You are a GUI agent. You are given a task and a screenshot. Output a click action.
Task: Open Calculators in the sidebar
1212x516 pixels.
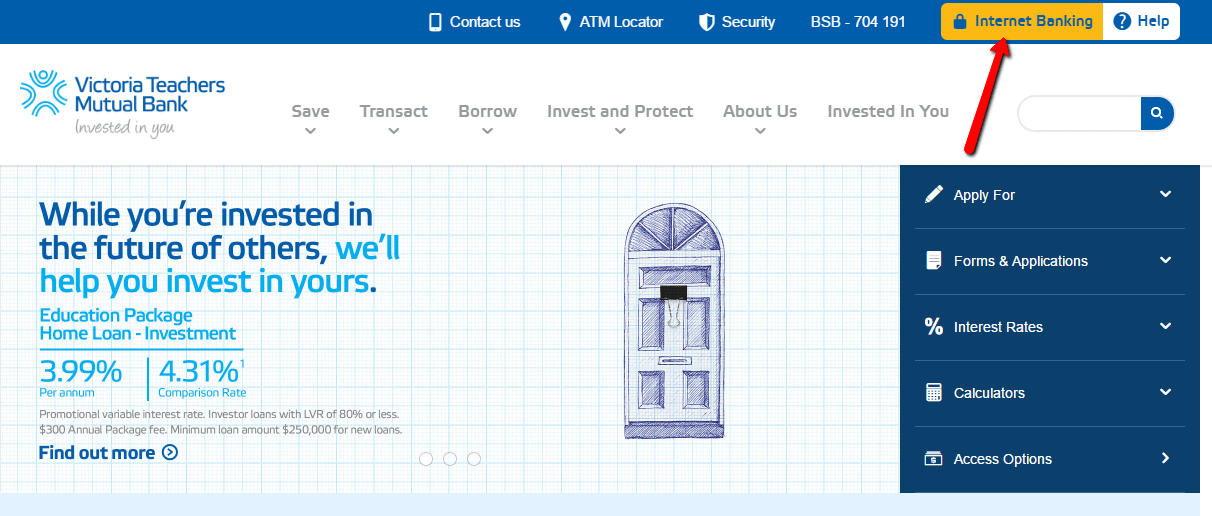(x=1050, y=393)
